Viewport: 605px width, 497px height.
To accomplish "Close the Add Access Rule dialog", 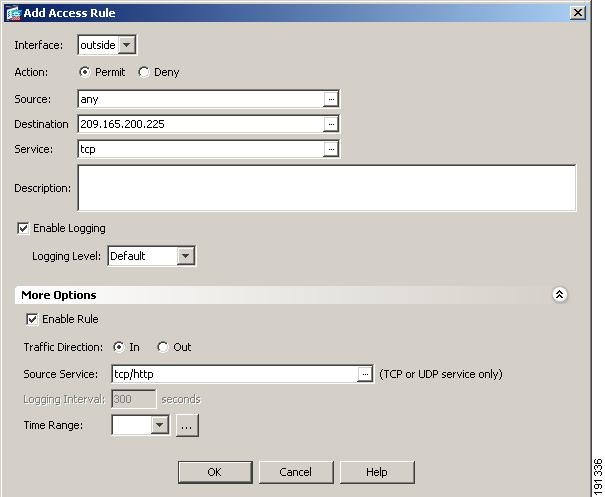I will click(578, 13).
